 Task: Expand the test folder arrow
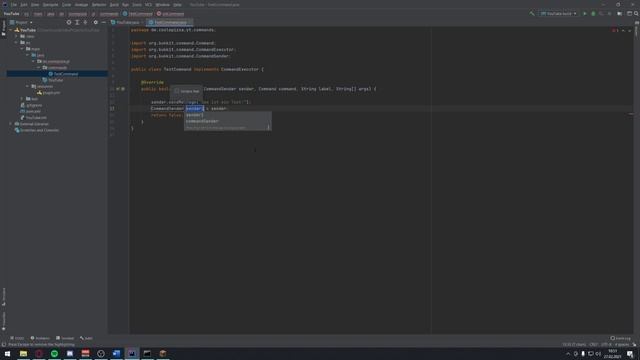(22, 99)
